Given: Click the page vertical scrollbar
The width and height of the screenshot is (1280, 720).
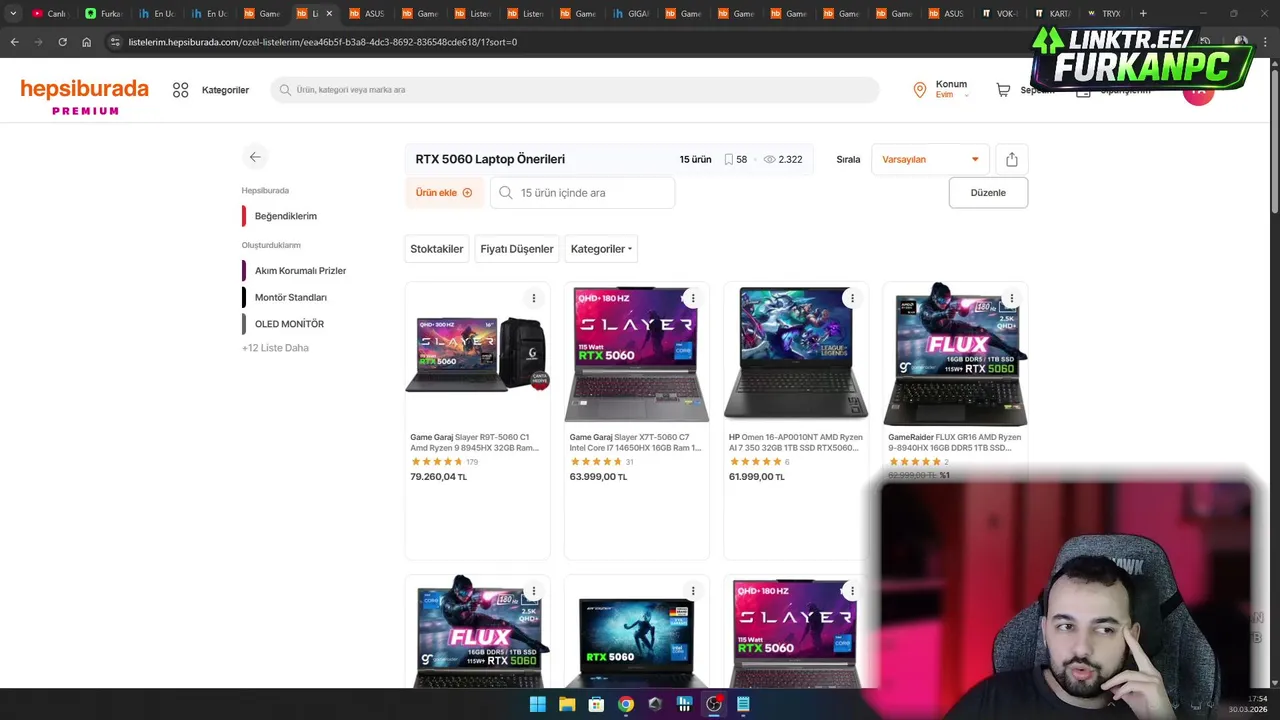Looking at the screenshot, I should coord(1274,140).
